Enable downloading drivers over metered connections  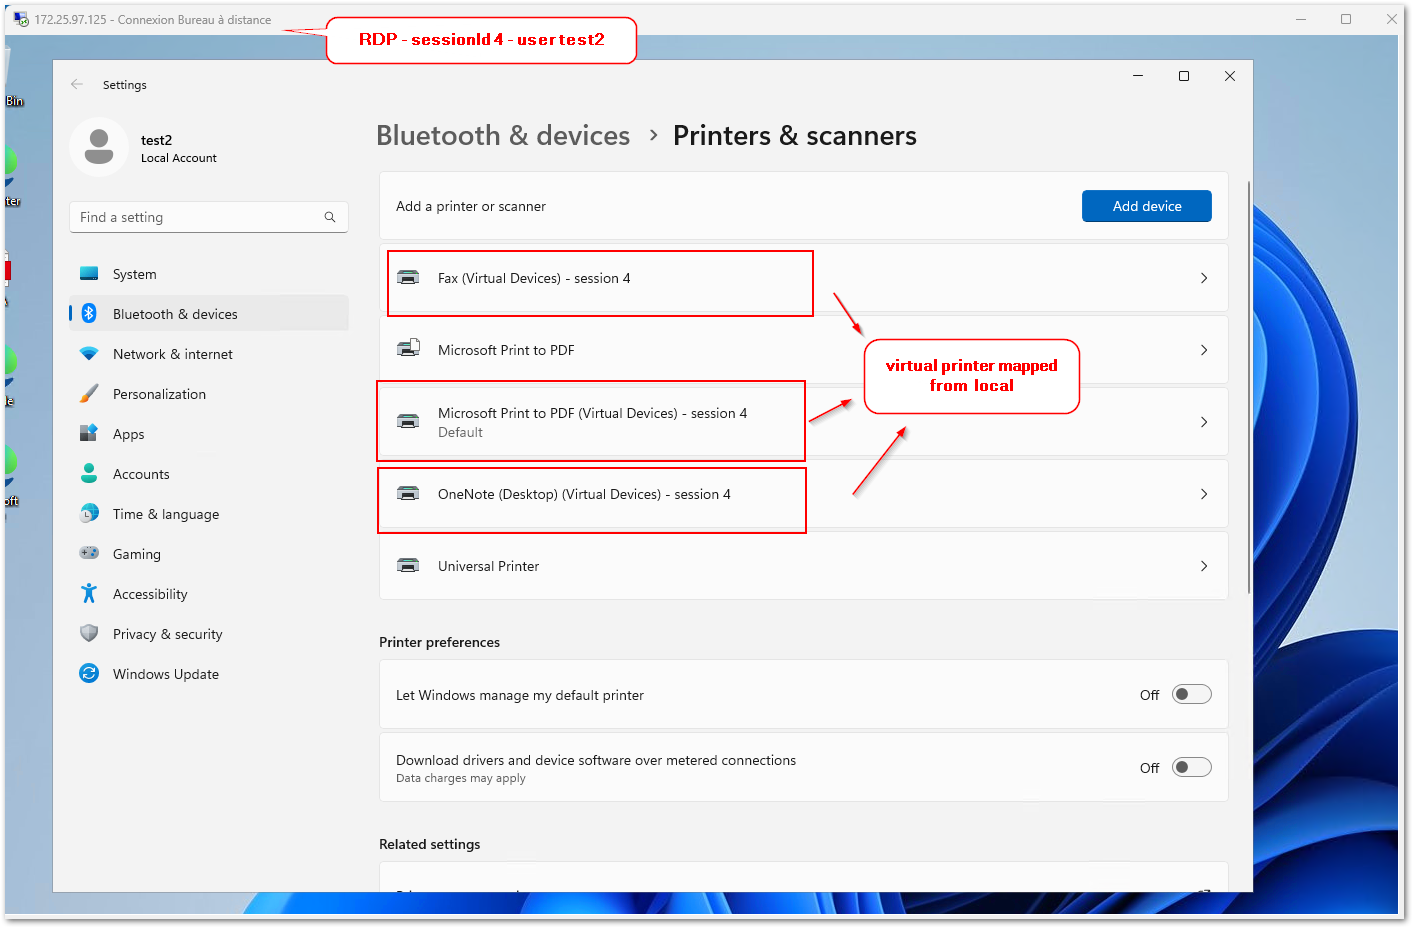pos(1190,766)
